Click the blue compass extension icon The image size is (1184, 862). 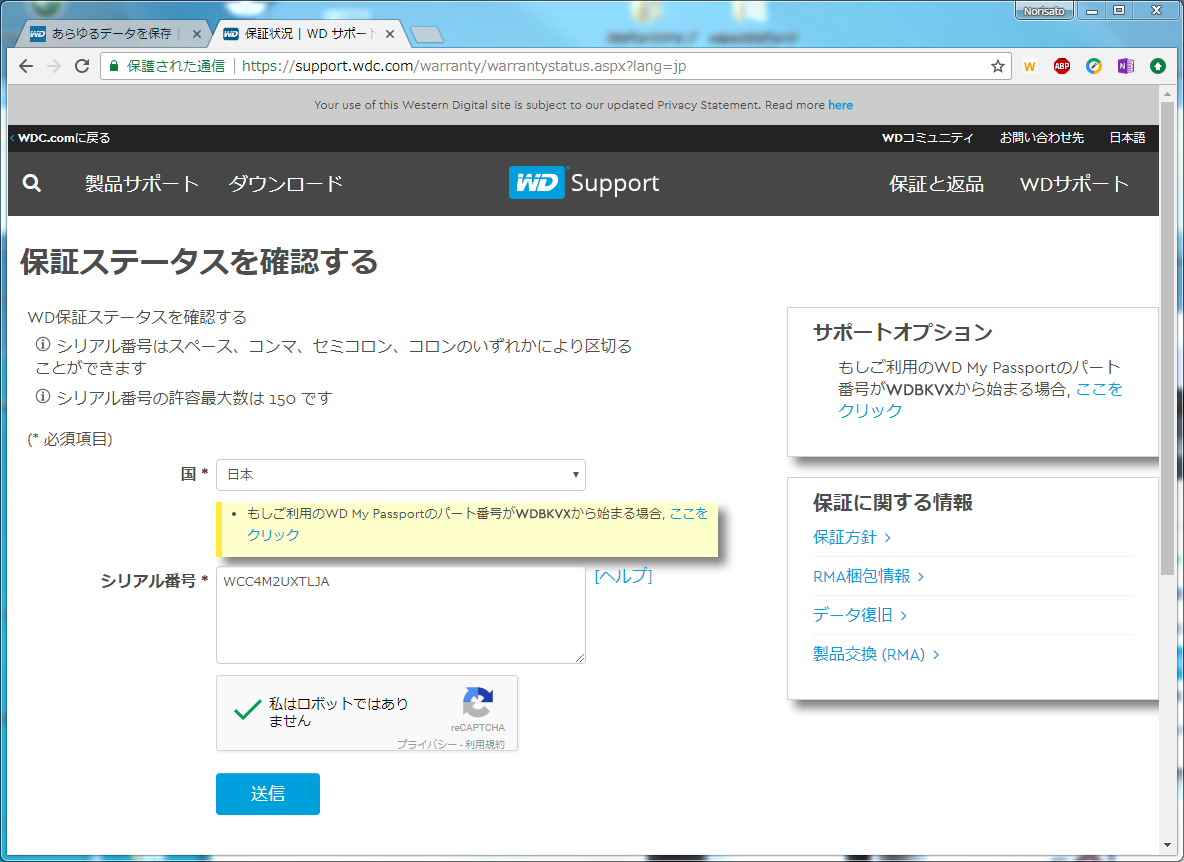tap(1093, 66)
